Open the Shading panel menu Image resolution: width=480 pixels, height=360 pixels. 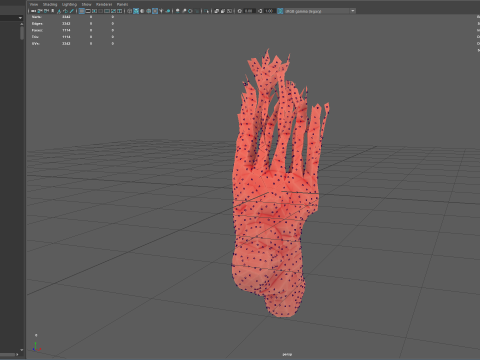50,4
